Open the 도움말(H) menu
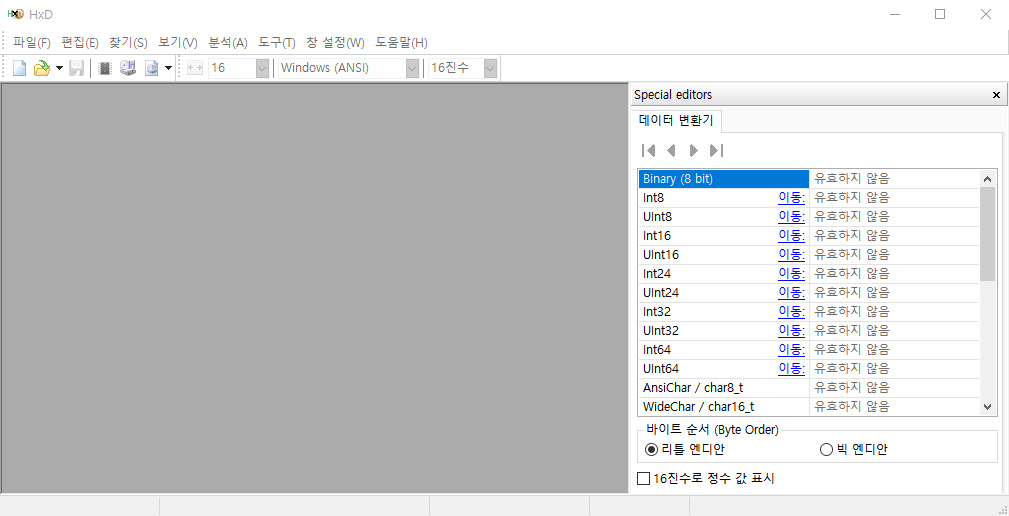 coord(402,43)
